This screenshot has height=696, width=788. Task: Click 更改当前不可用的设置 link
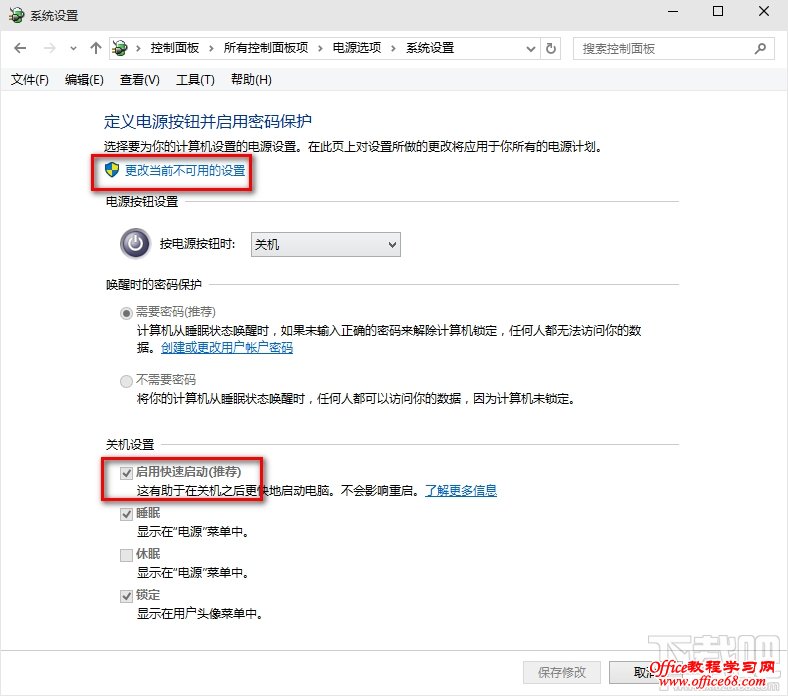(185, 170)
